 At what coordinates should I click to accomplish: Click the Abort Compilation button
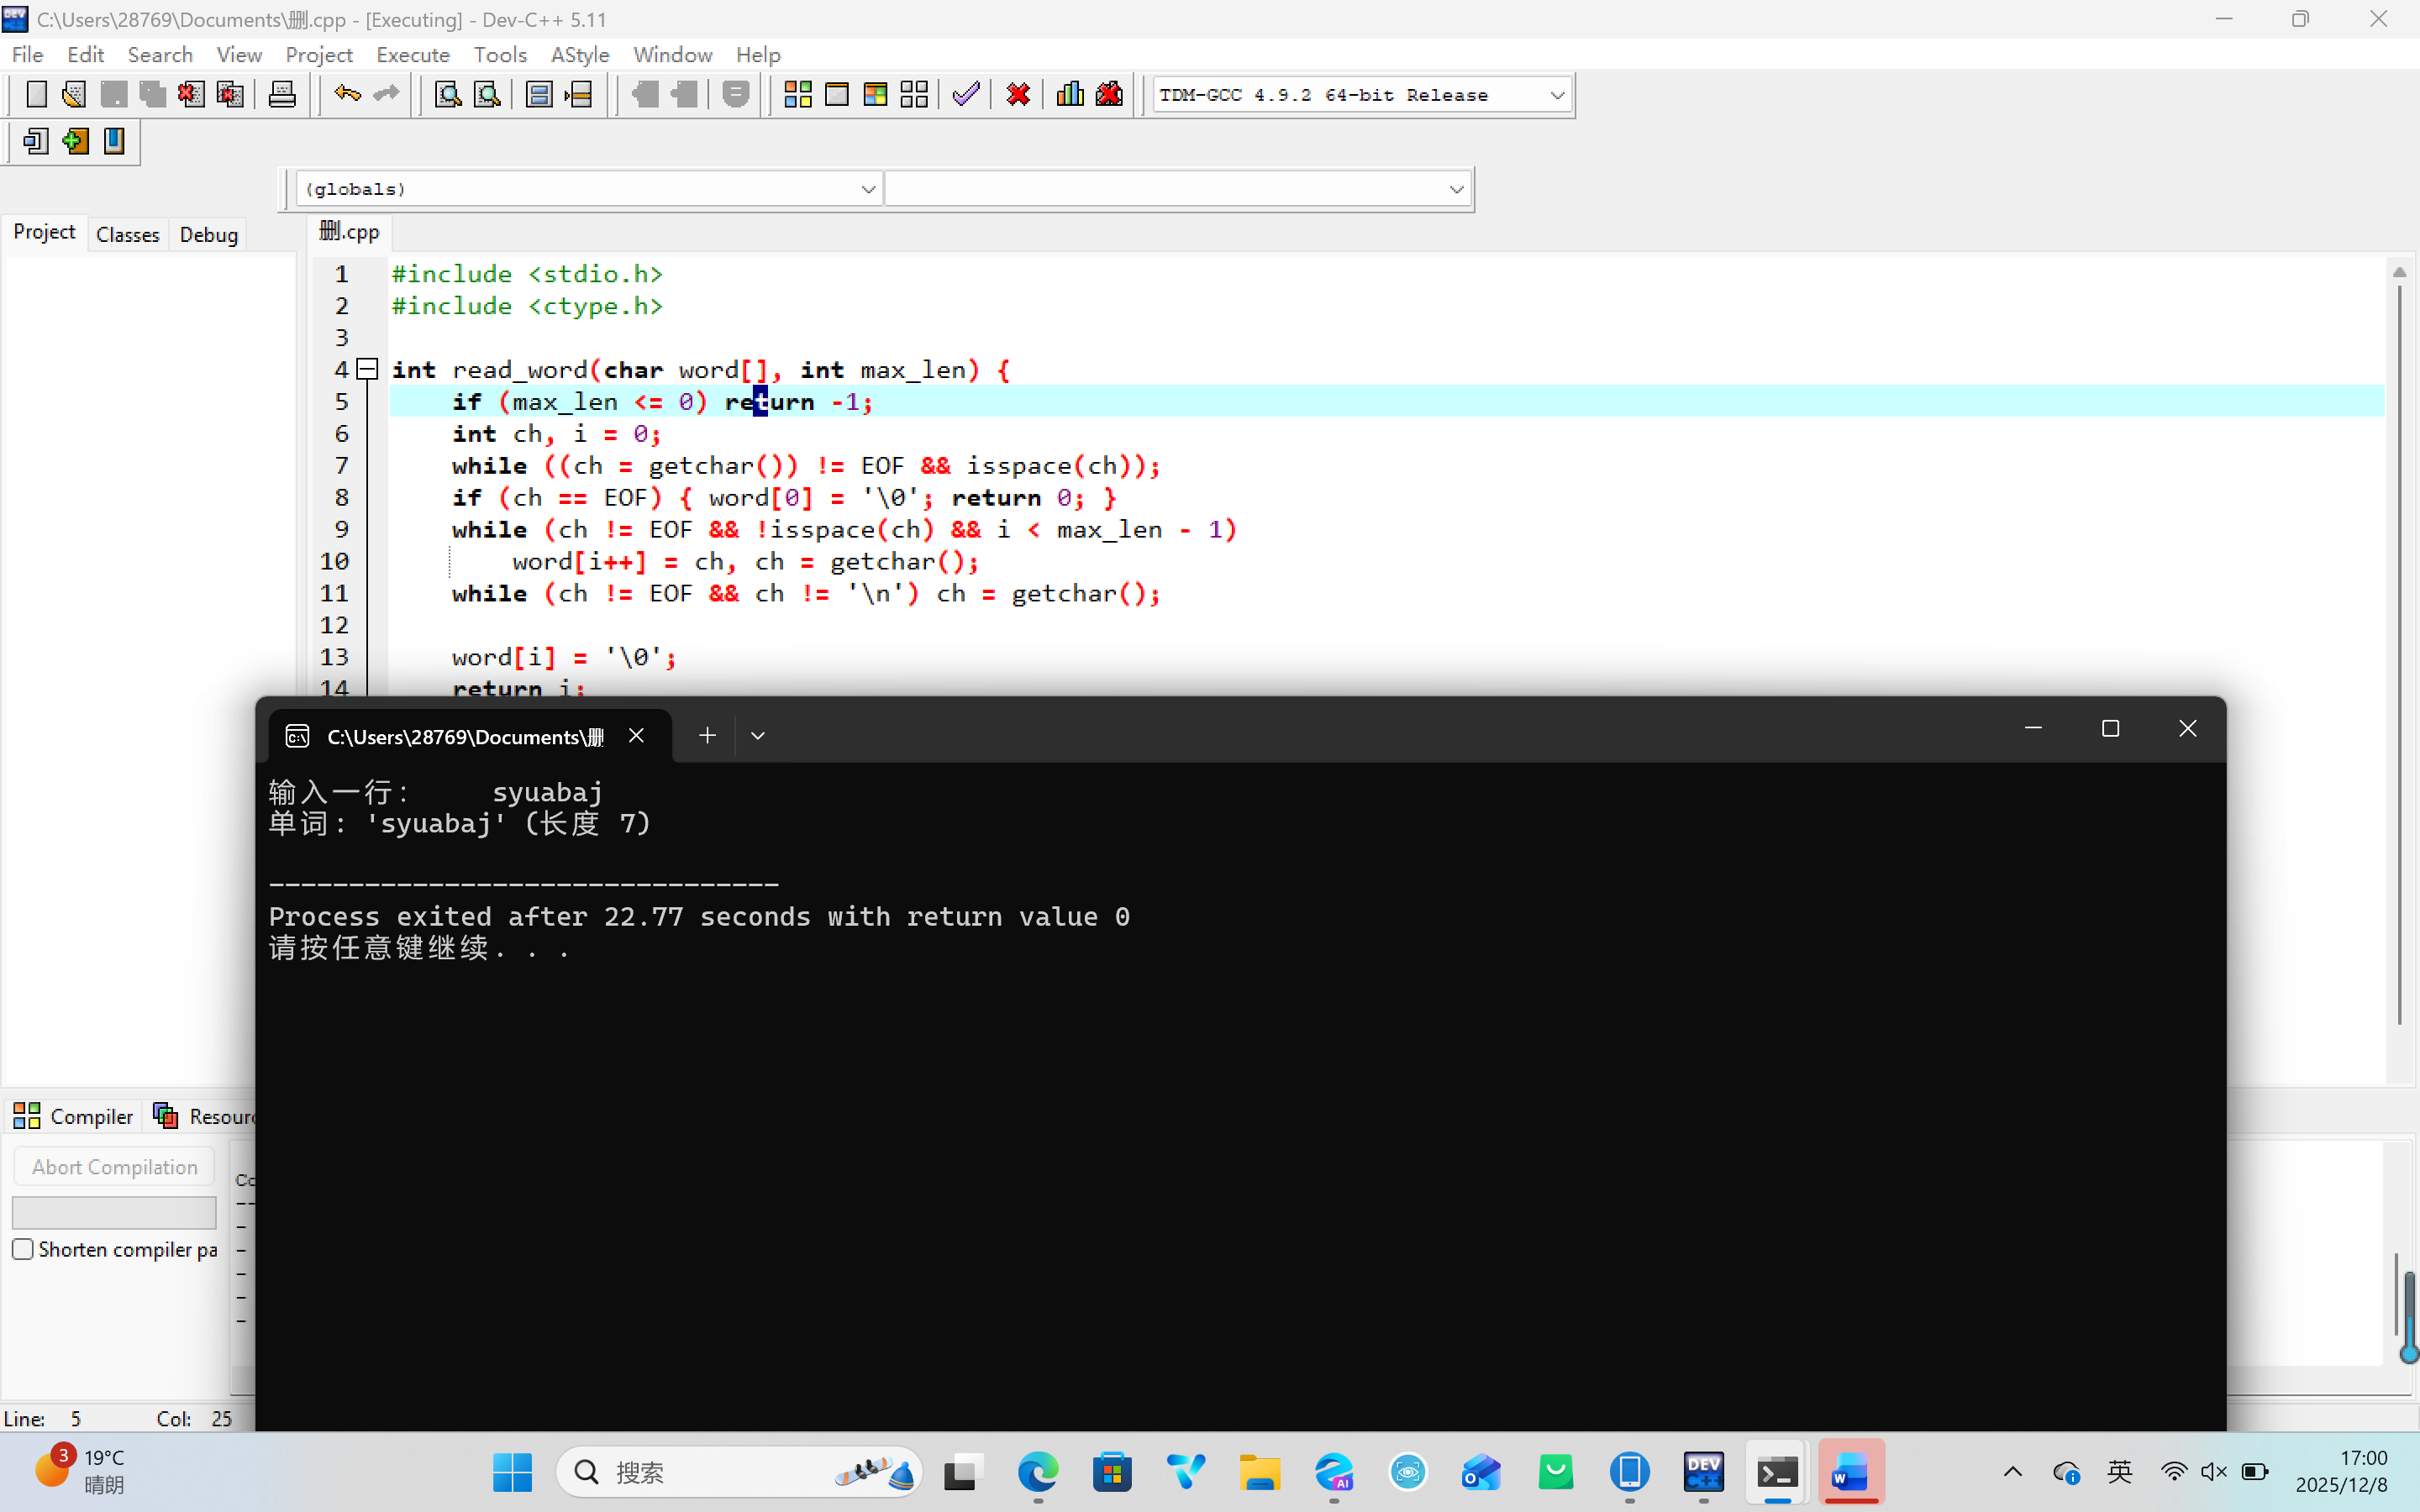click(x=114, y=1167)
